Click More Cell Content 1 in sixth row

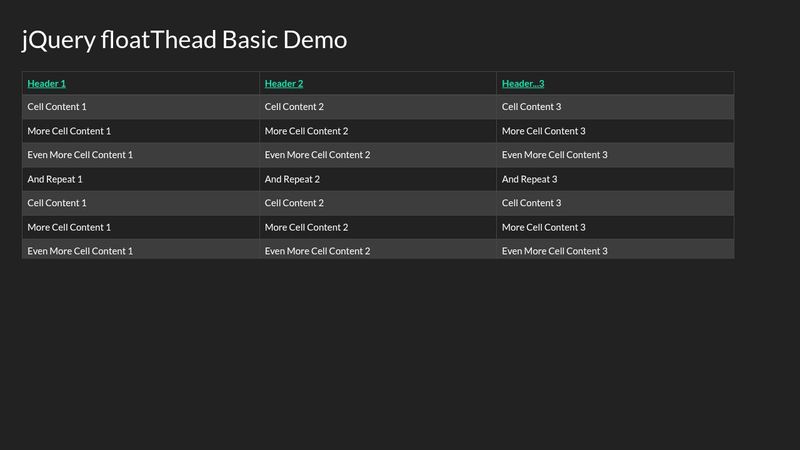(69, 227)
